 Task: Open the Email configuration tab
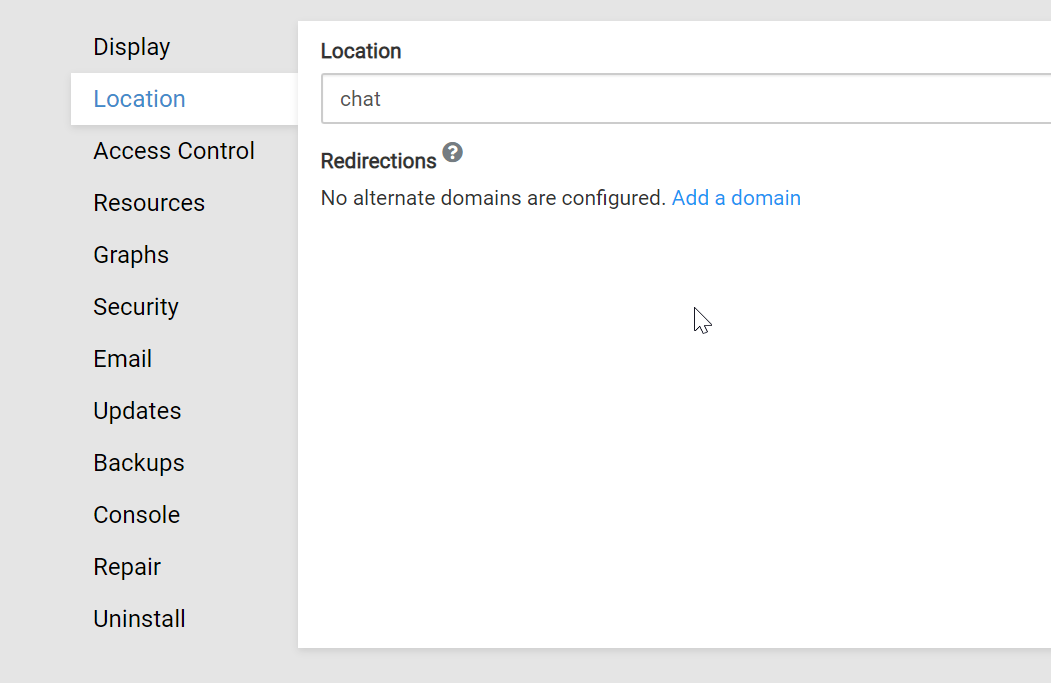click(122, 359)
